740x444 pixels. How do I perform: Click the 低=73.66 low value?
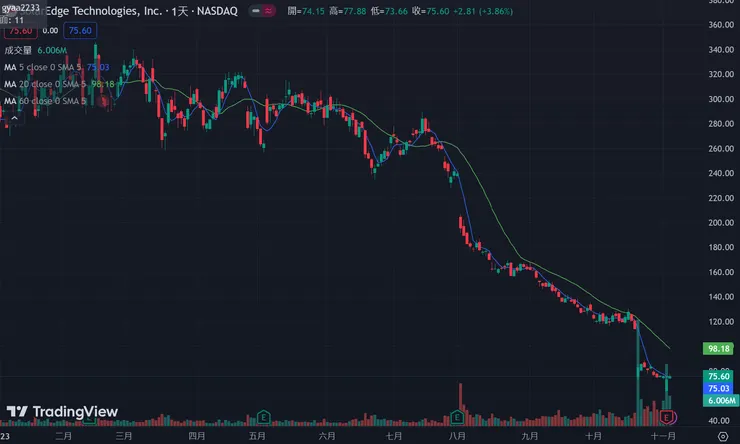click(389, 11)
